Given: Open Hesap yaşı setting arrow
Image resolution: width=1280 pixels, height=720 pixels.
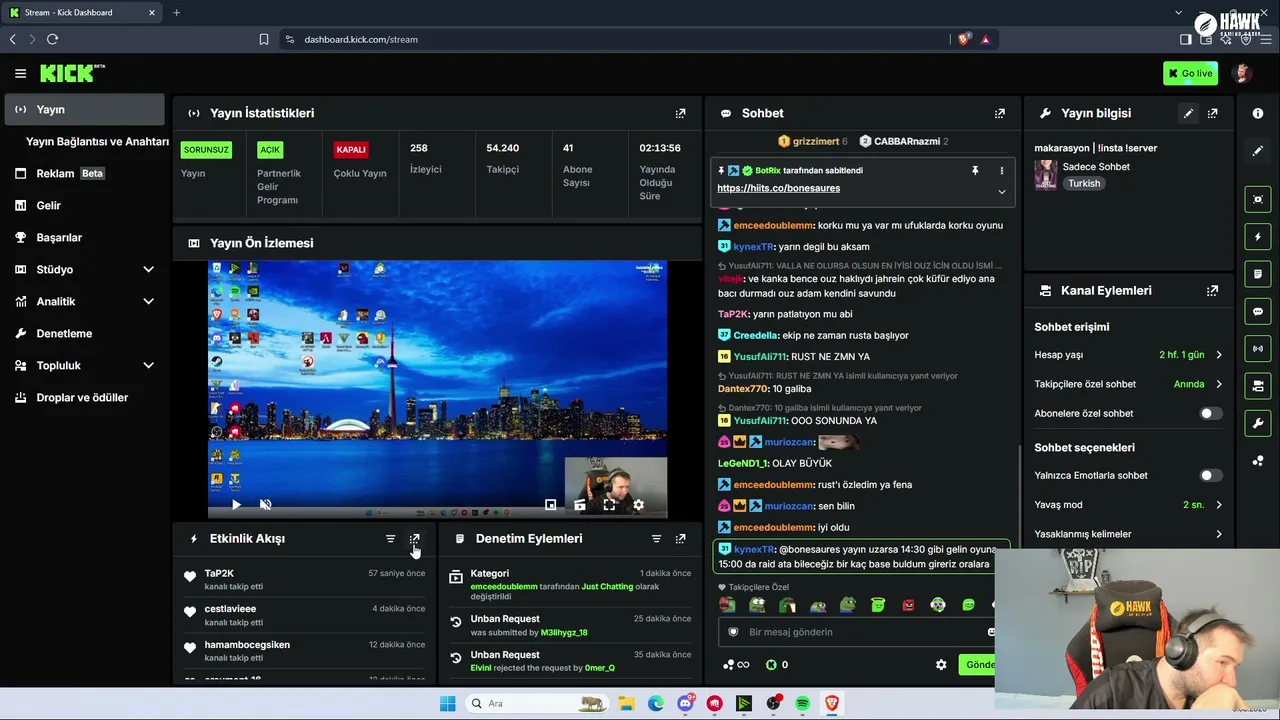Looking at the screenshot, I should tap(1218, 355).
